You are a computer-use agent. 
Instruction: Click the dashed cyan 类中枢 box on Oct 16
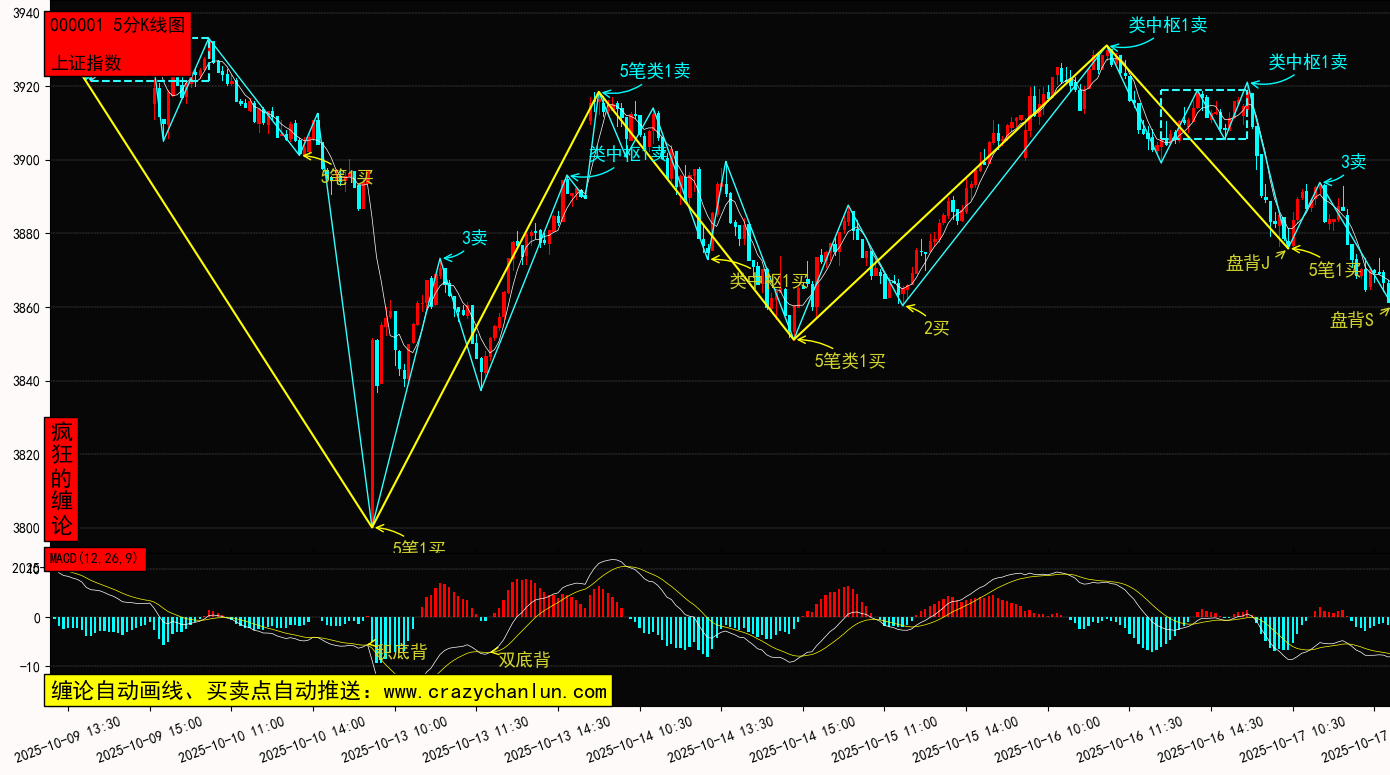(1204, 114)
